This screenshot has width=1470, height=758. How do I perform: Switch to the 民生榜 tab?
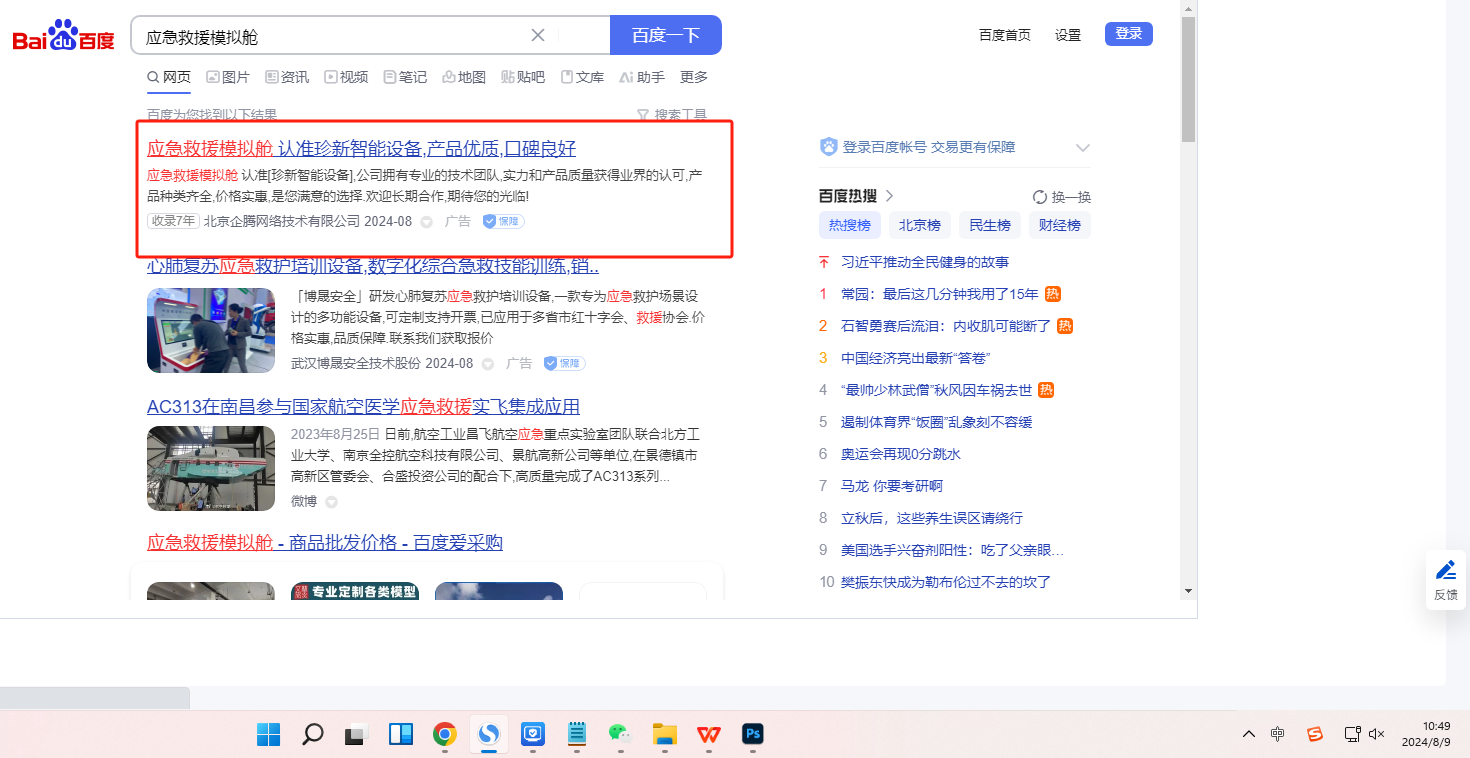990,225
